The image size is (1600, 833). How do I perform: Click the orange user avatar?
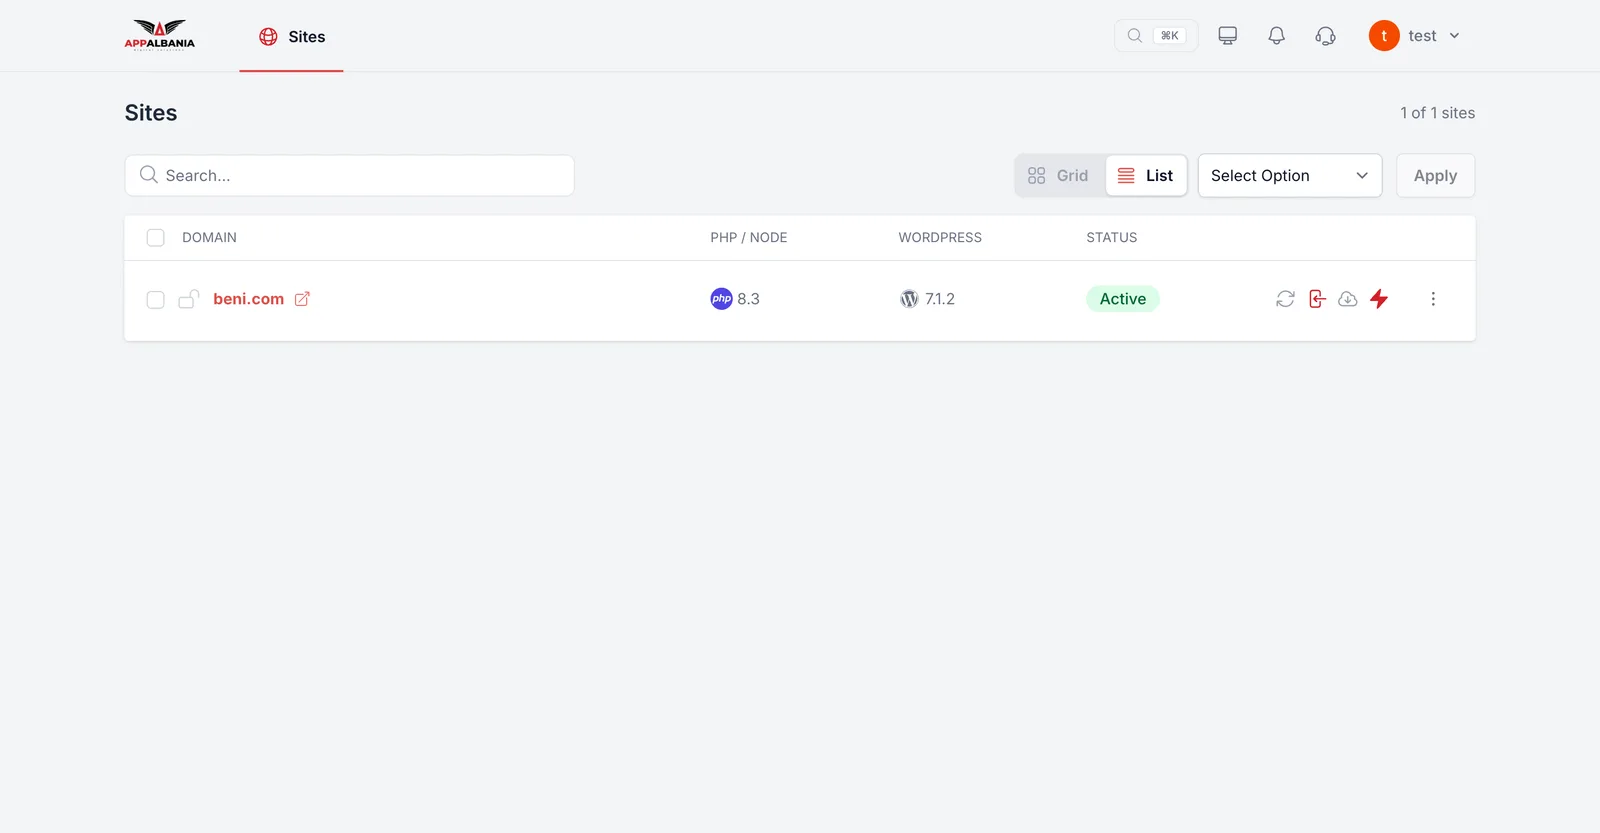click(x=1384, y=36)
